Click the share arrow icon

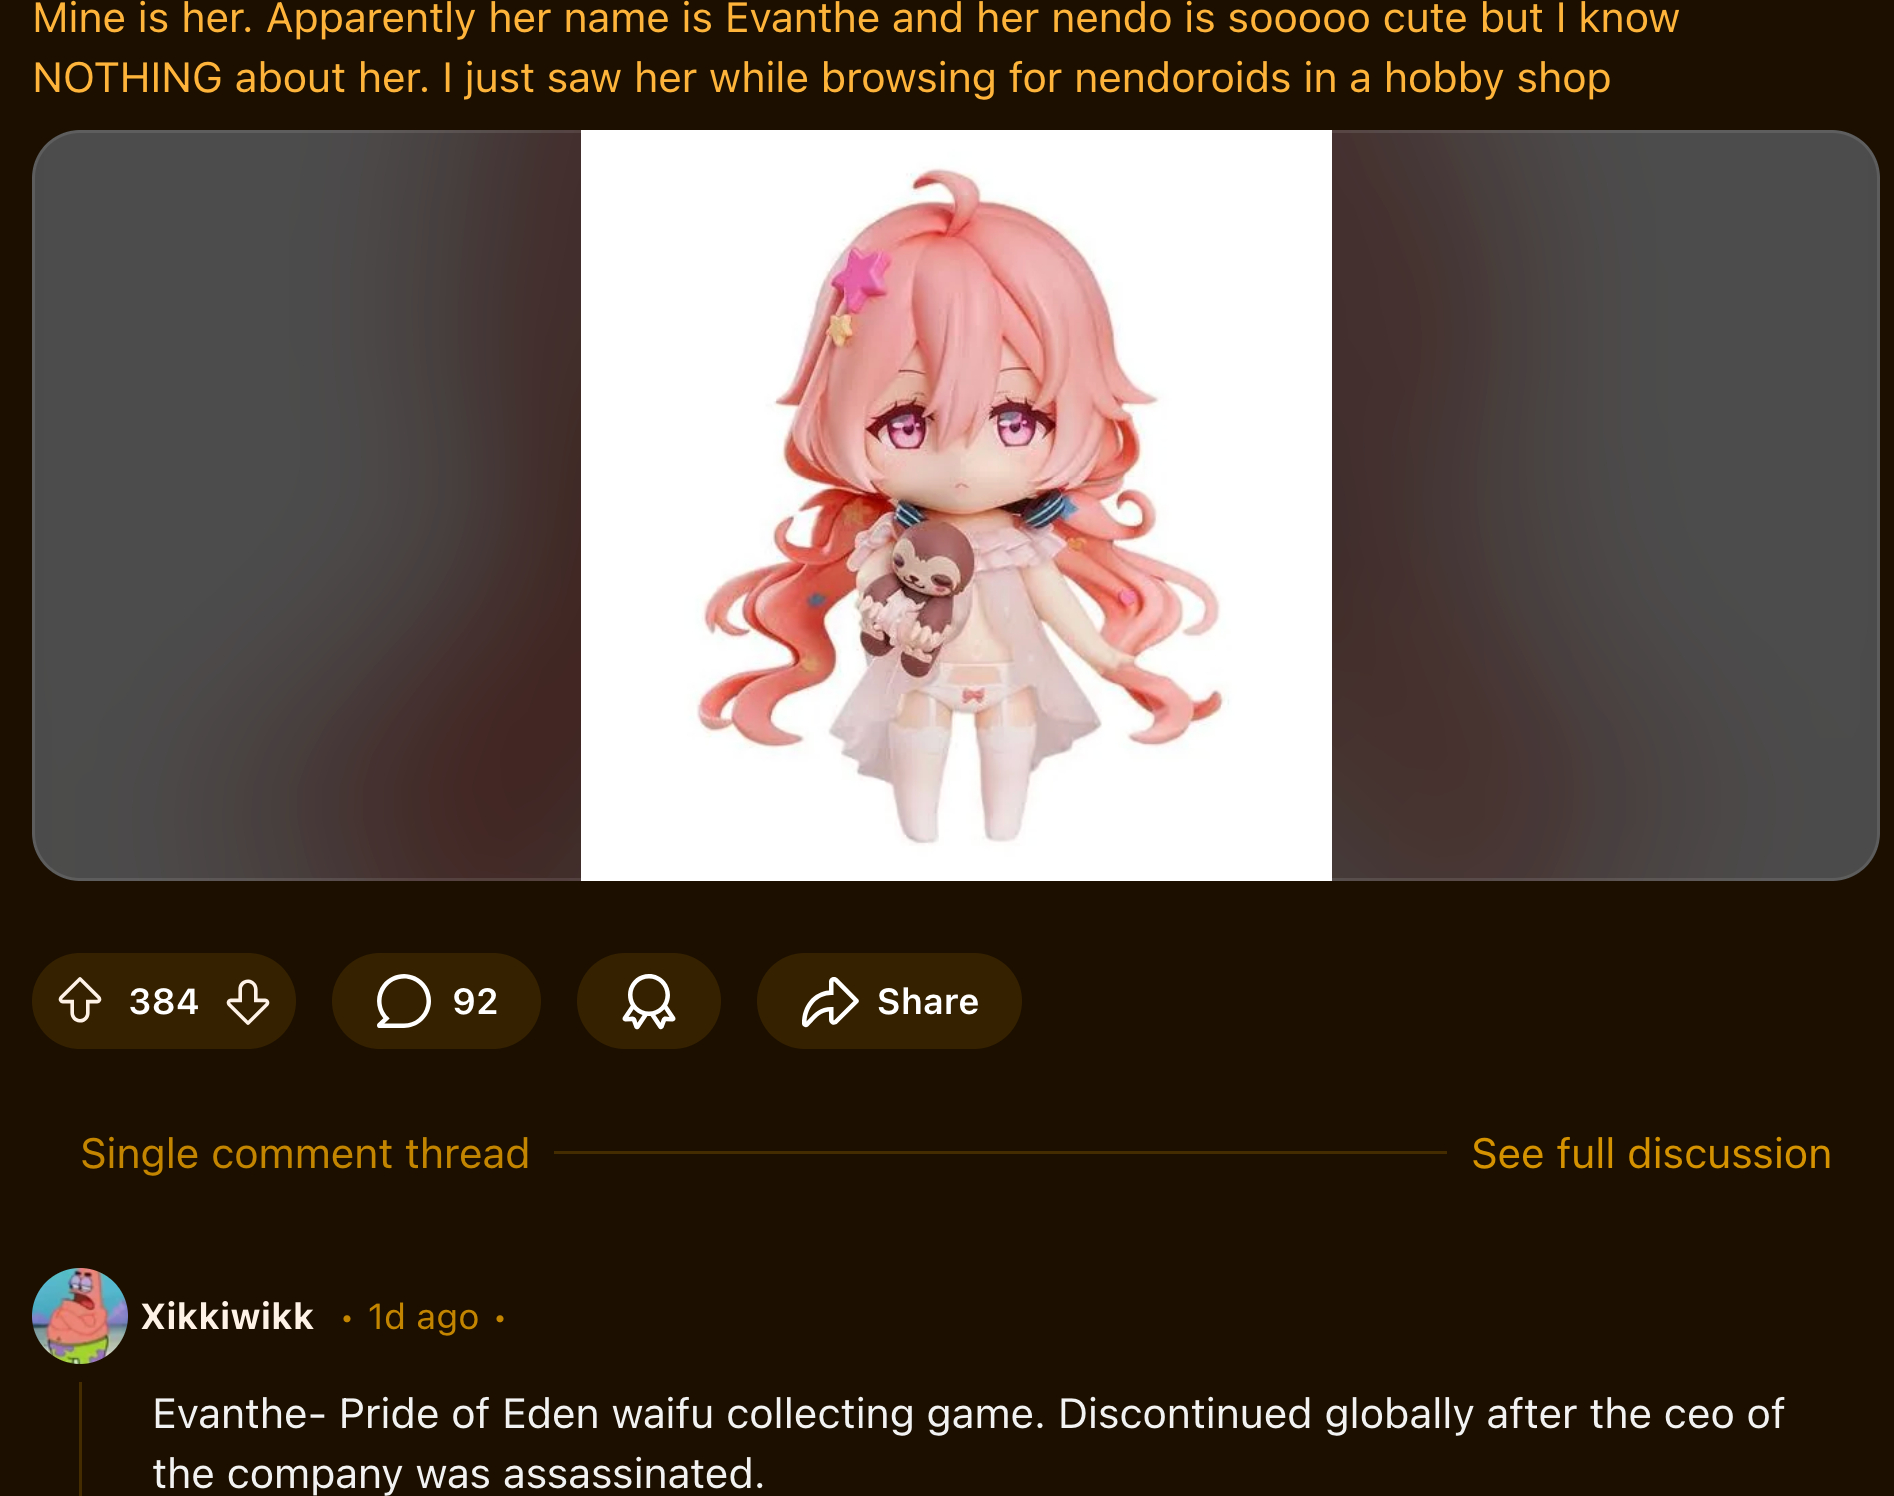[x=830, y=1001]
